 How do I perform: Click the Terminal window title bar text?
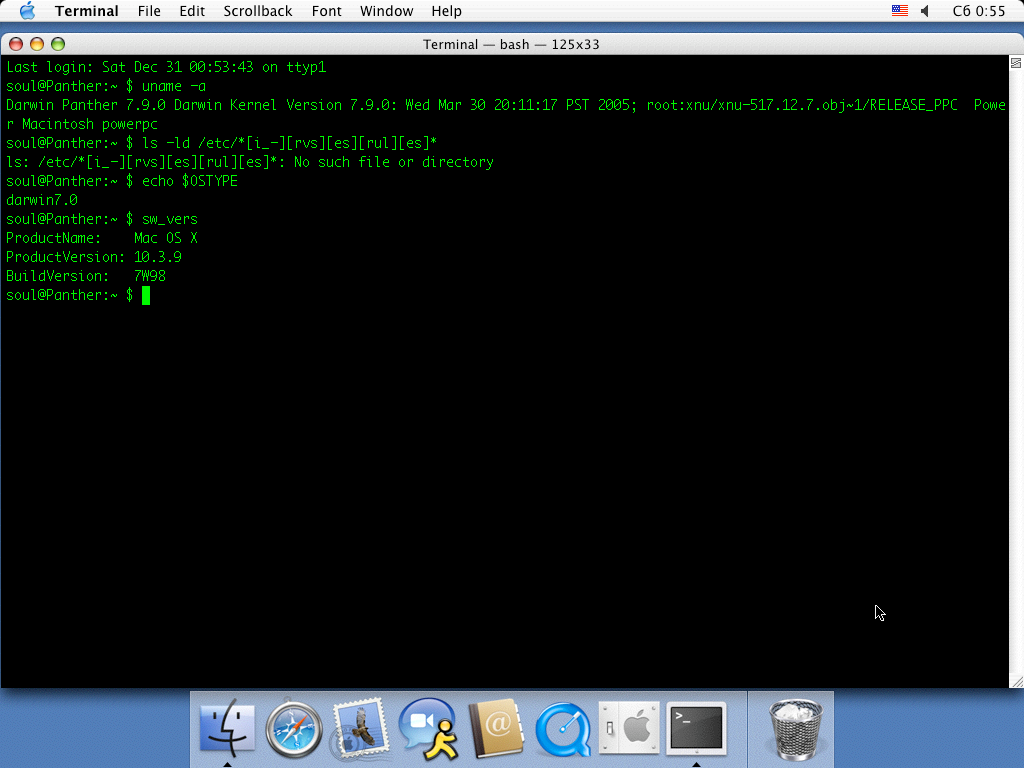tap(511, 44)
